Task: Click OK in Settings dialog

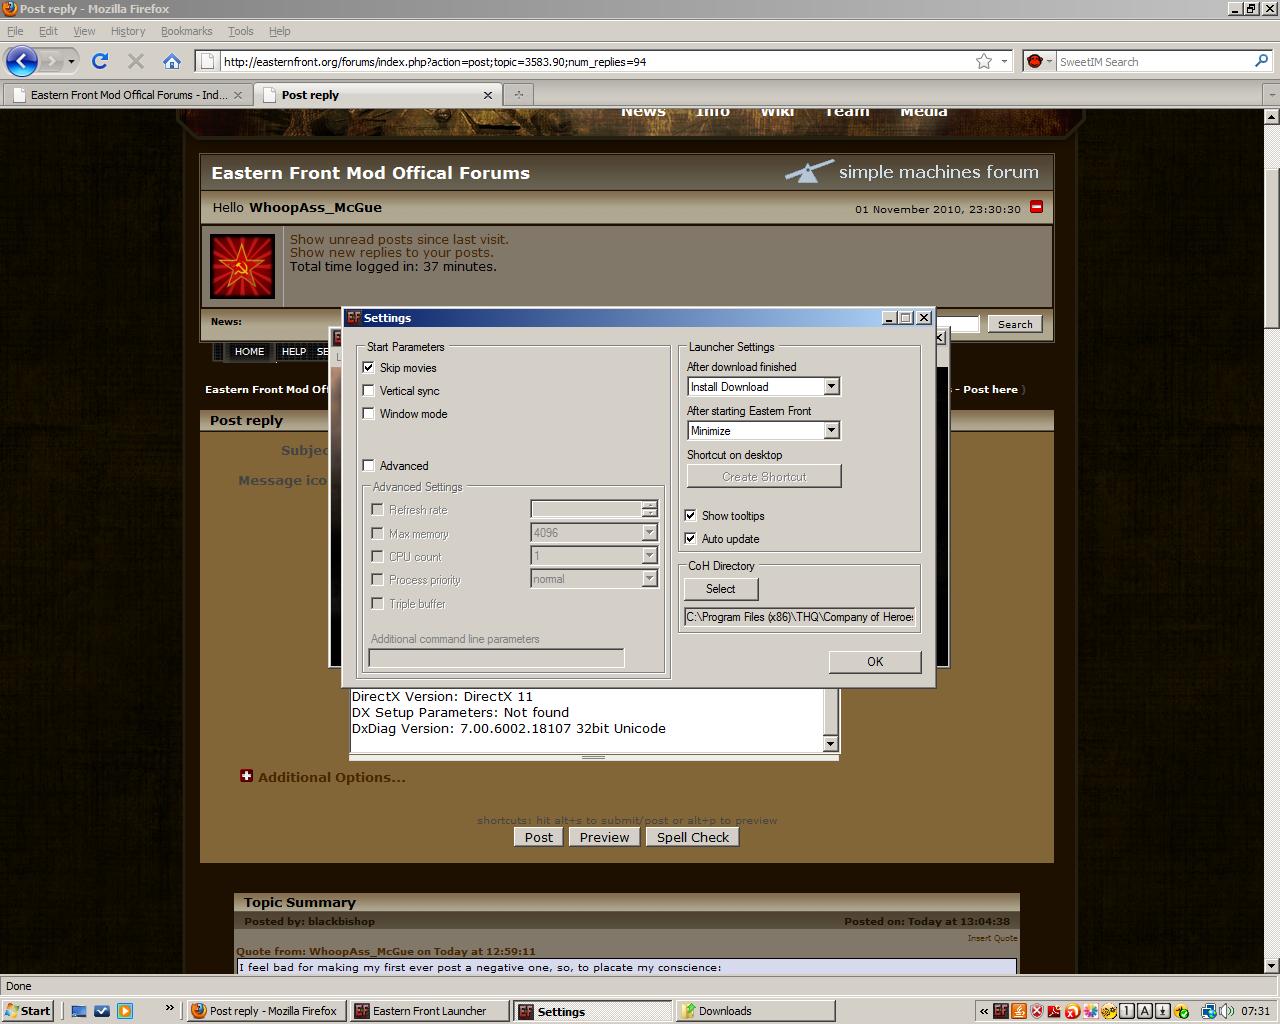Action: pyautogui.click(x=875, y=661)
